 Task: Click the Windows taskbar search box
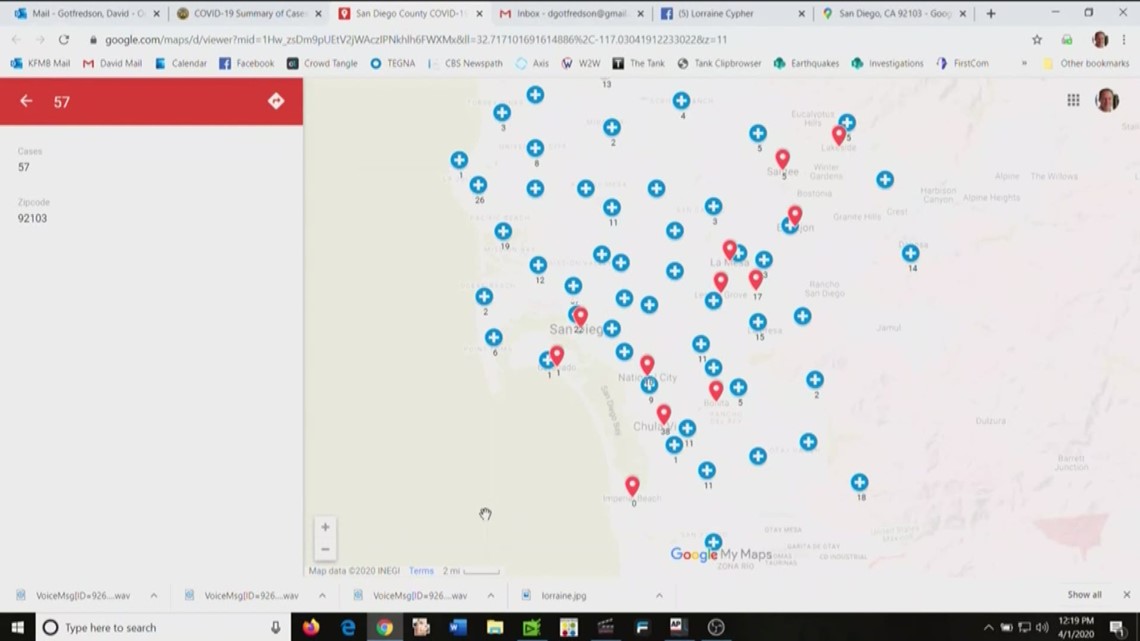coord(160,628)
